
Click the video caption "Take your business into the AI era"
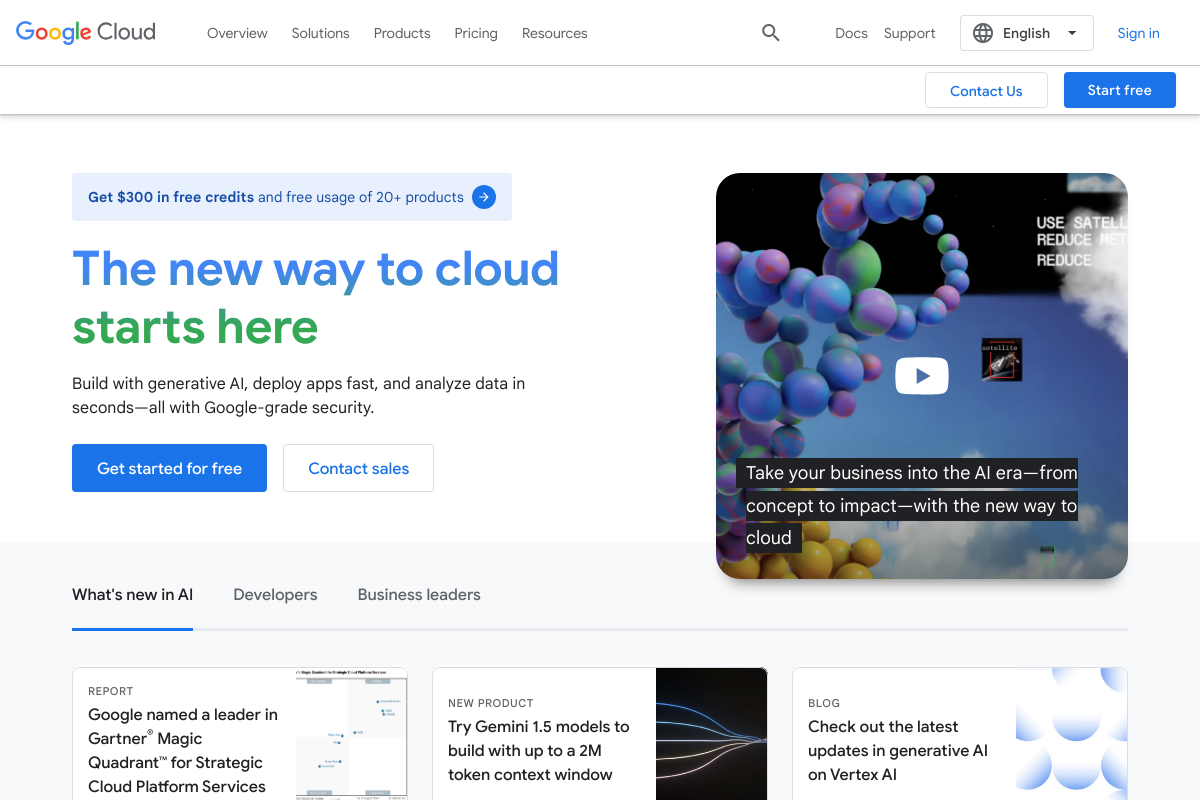(907, 505)
